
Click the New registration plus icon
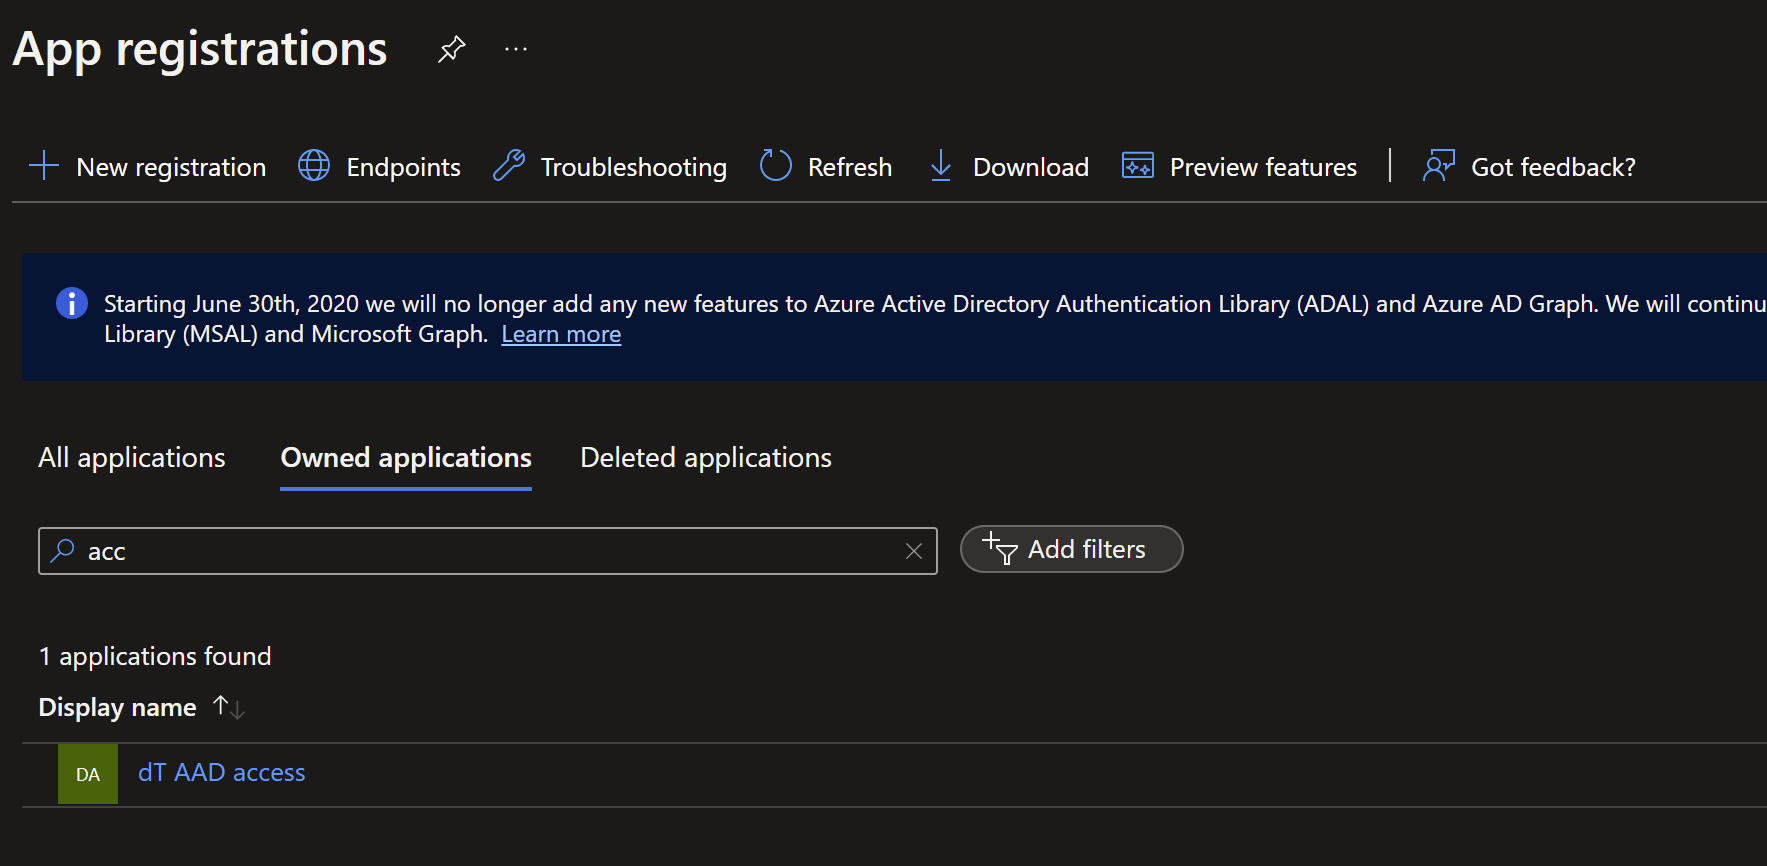[44, 166]
